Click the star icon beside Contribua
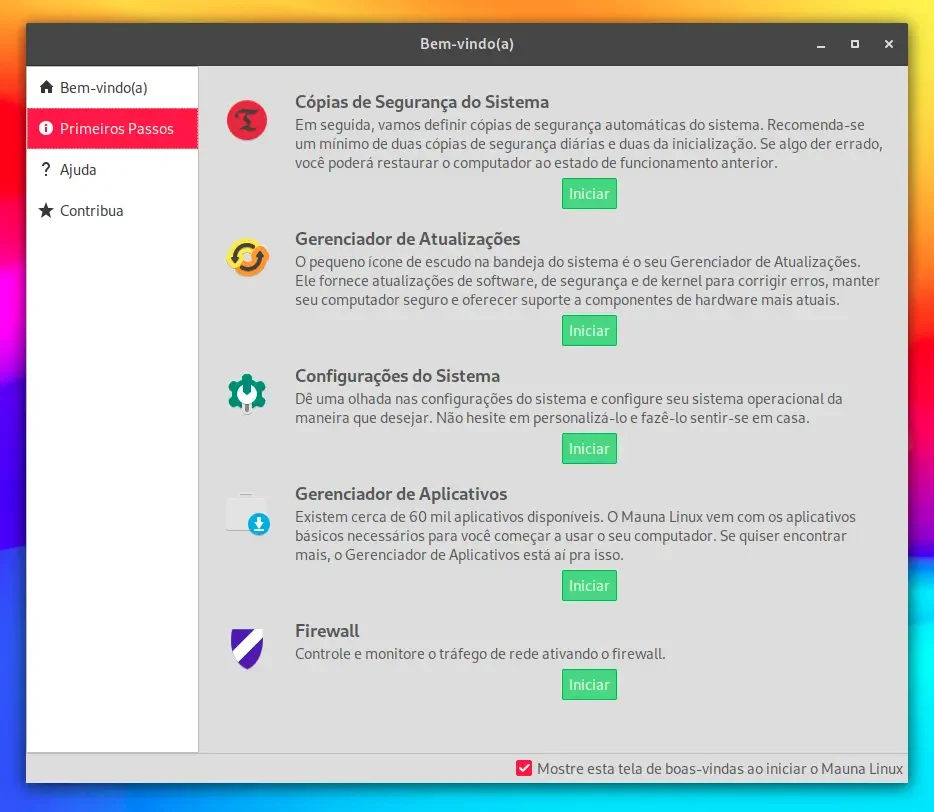 [46, 210]
